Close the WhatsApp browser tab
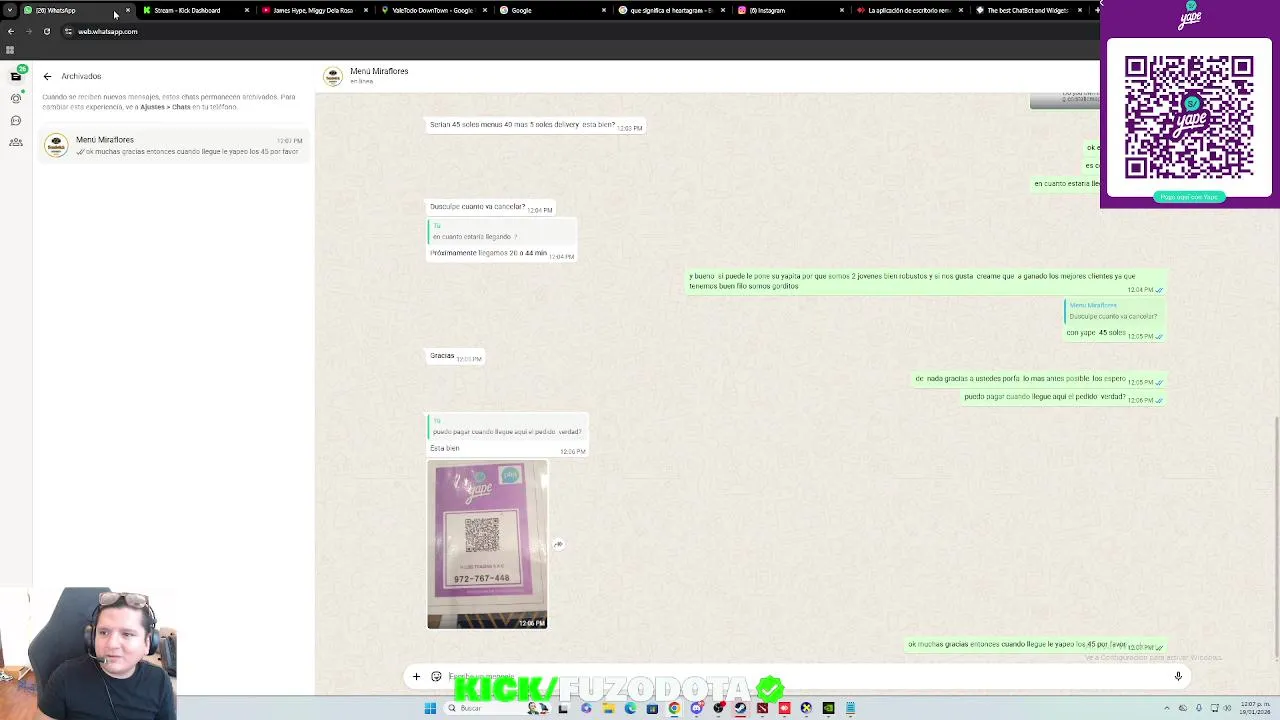Image resolution: width=1280 pixels, height=720 pixels. [x=127, y=10]
